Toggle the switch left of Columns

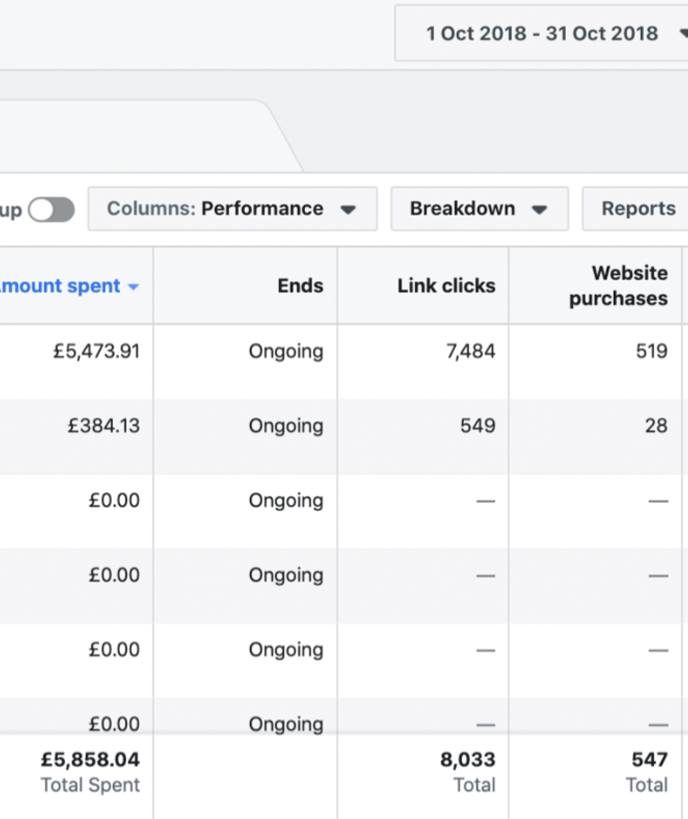coord(51,209)
